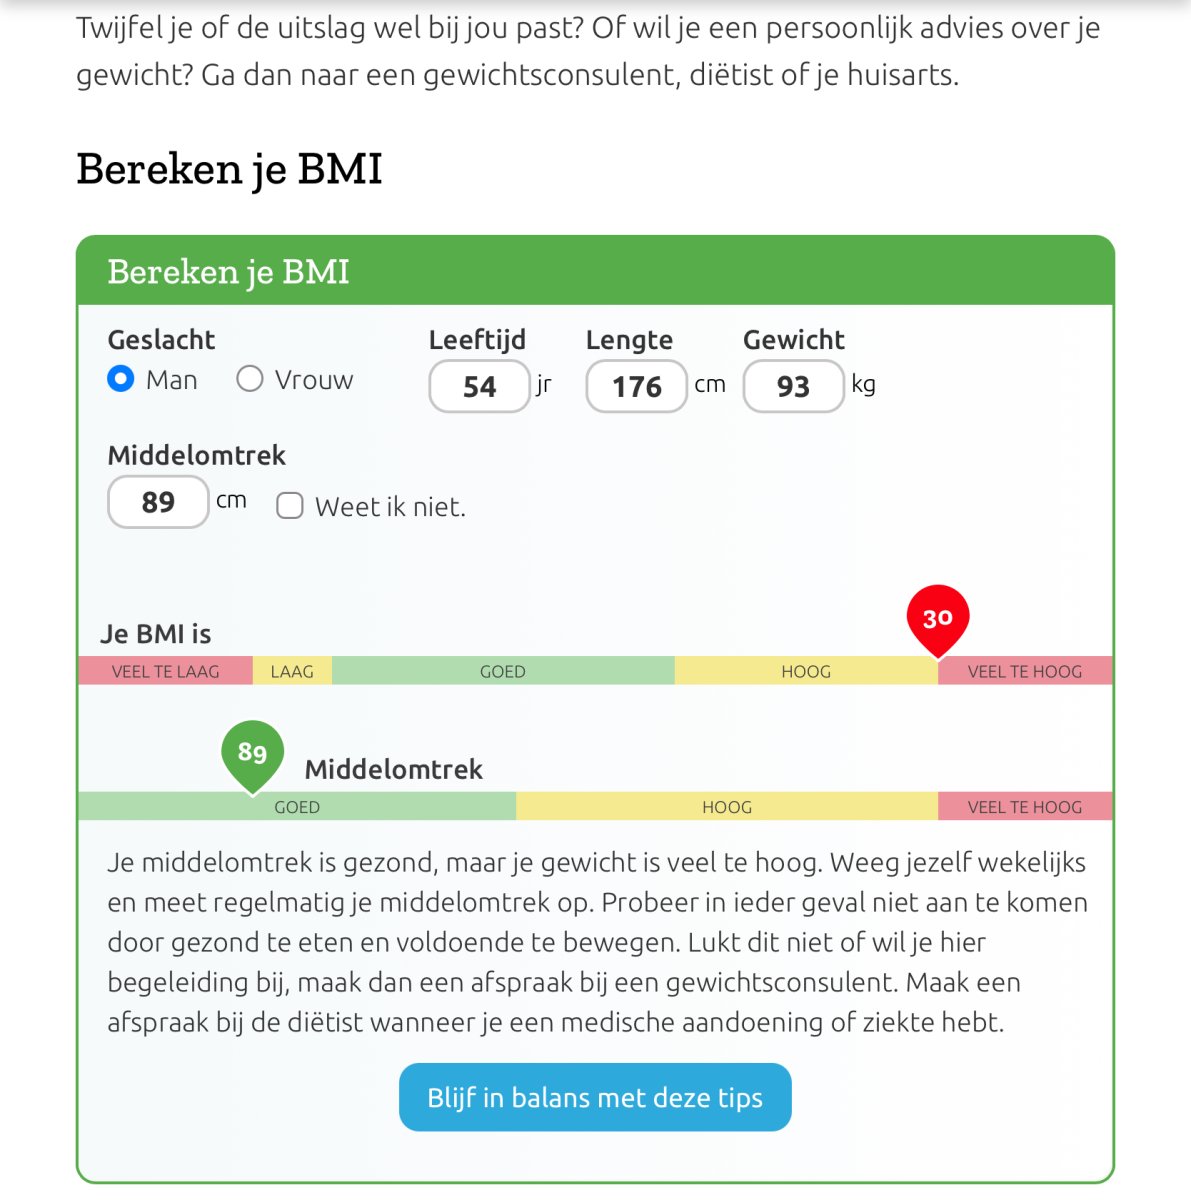Click the yellow 'LAAG' BMI segment
The width and height of the screenshot is (1191, 1200).
(292, 671)
